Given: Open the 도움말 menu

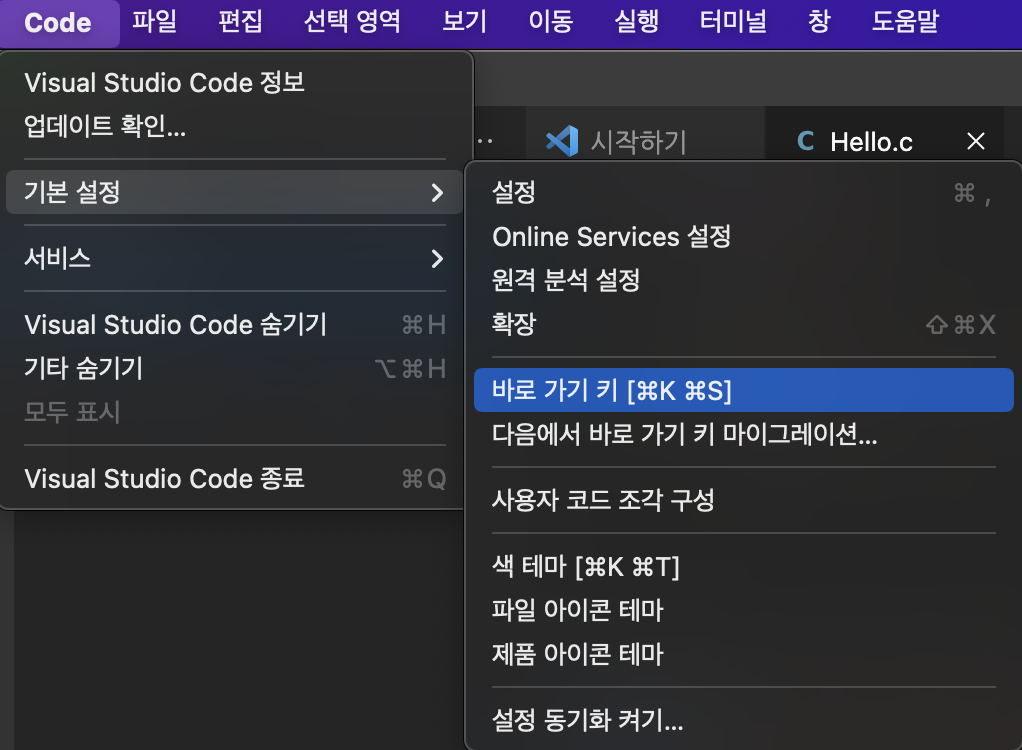Looking at the screenshot, I should point(905,22).
